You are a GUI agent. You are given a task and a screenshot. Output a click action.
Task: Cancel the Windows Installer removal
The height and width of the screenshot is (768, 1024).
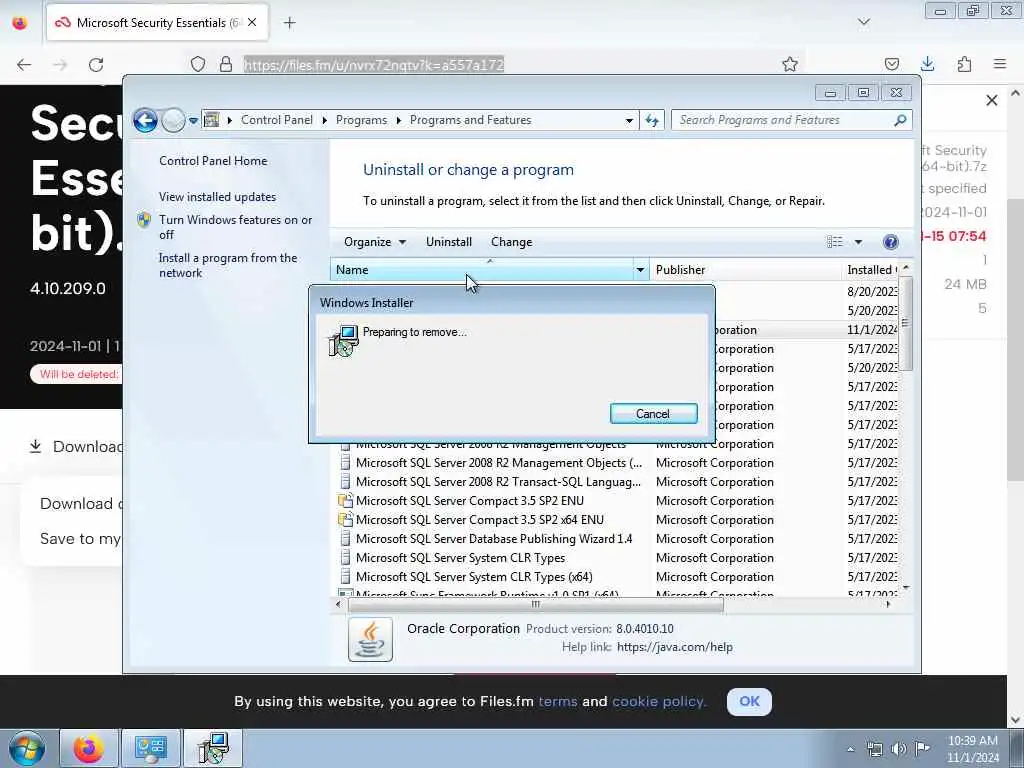pyautogui.click(x=653, y=413)
